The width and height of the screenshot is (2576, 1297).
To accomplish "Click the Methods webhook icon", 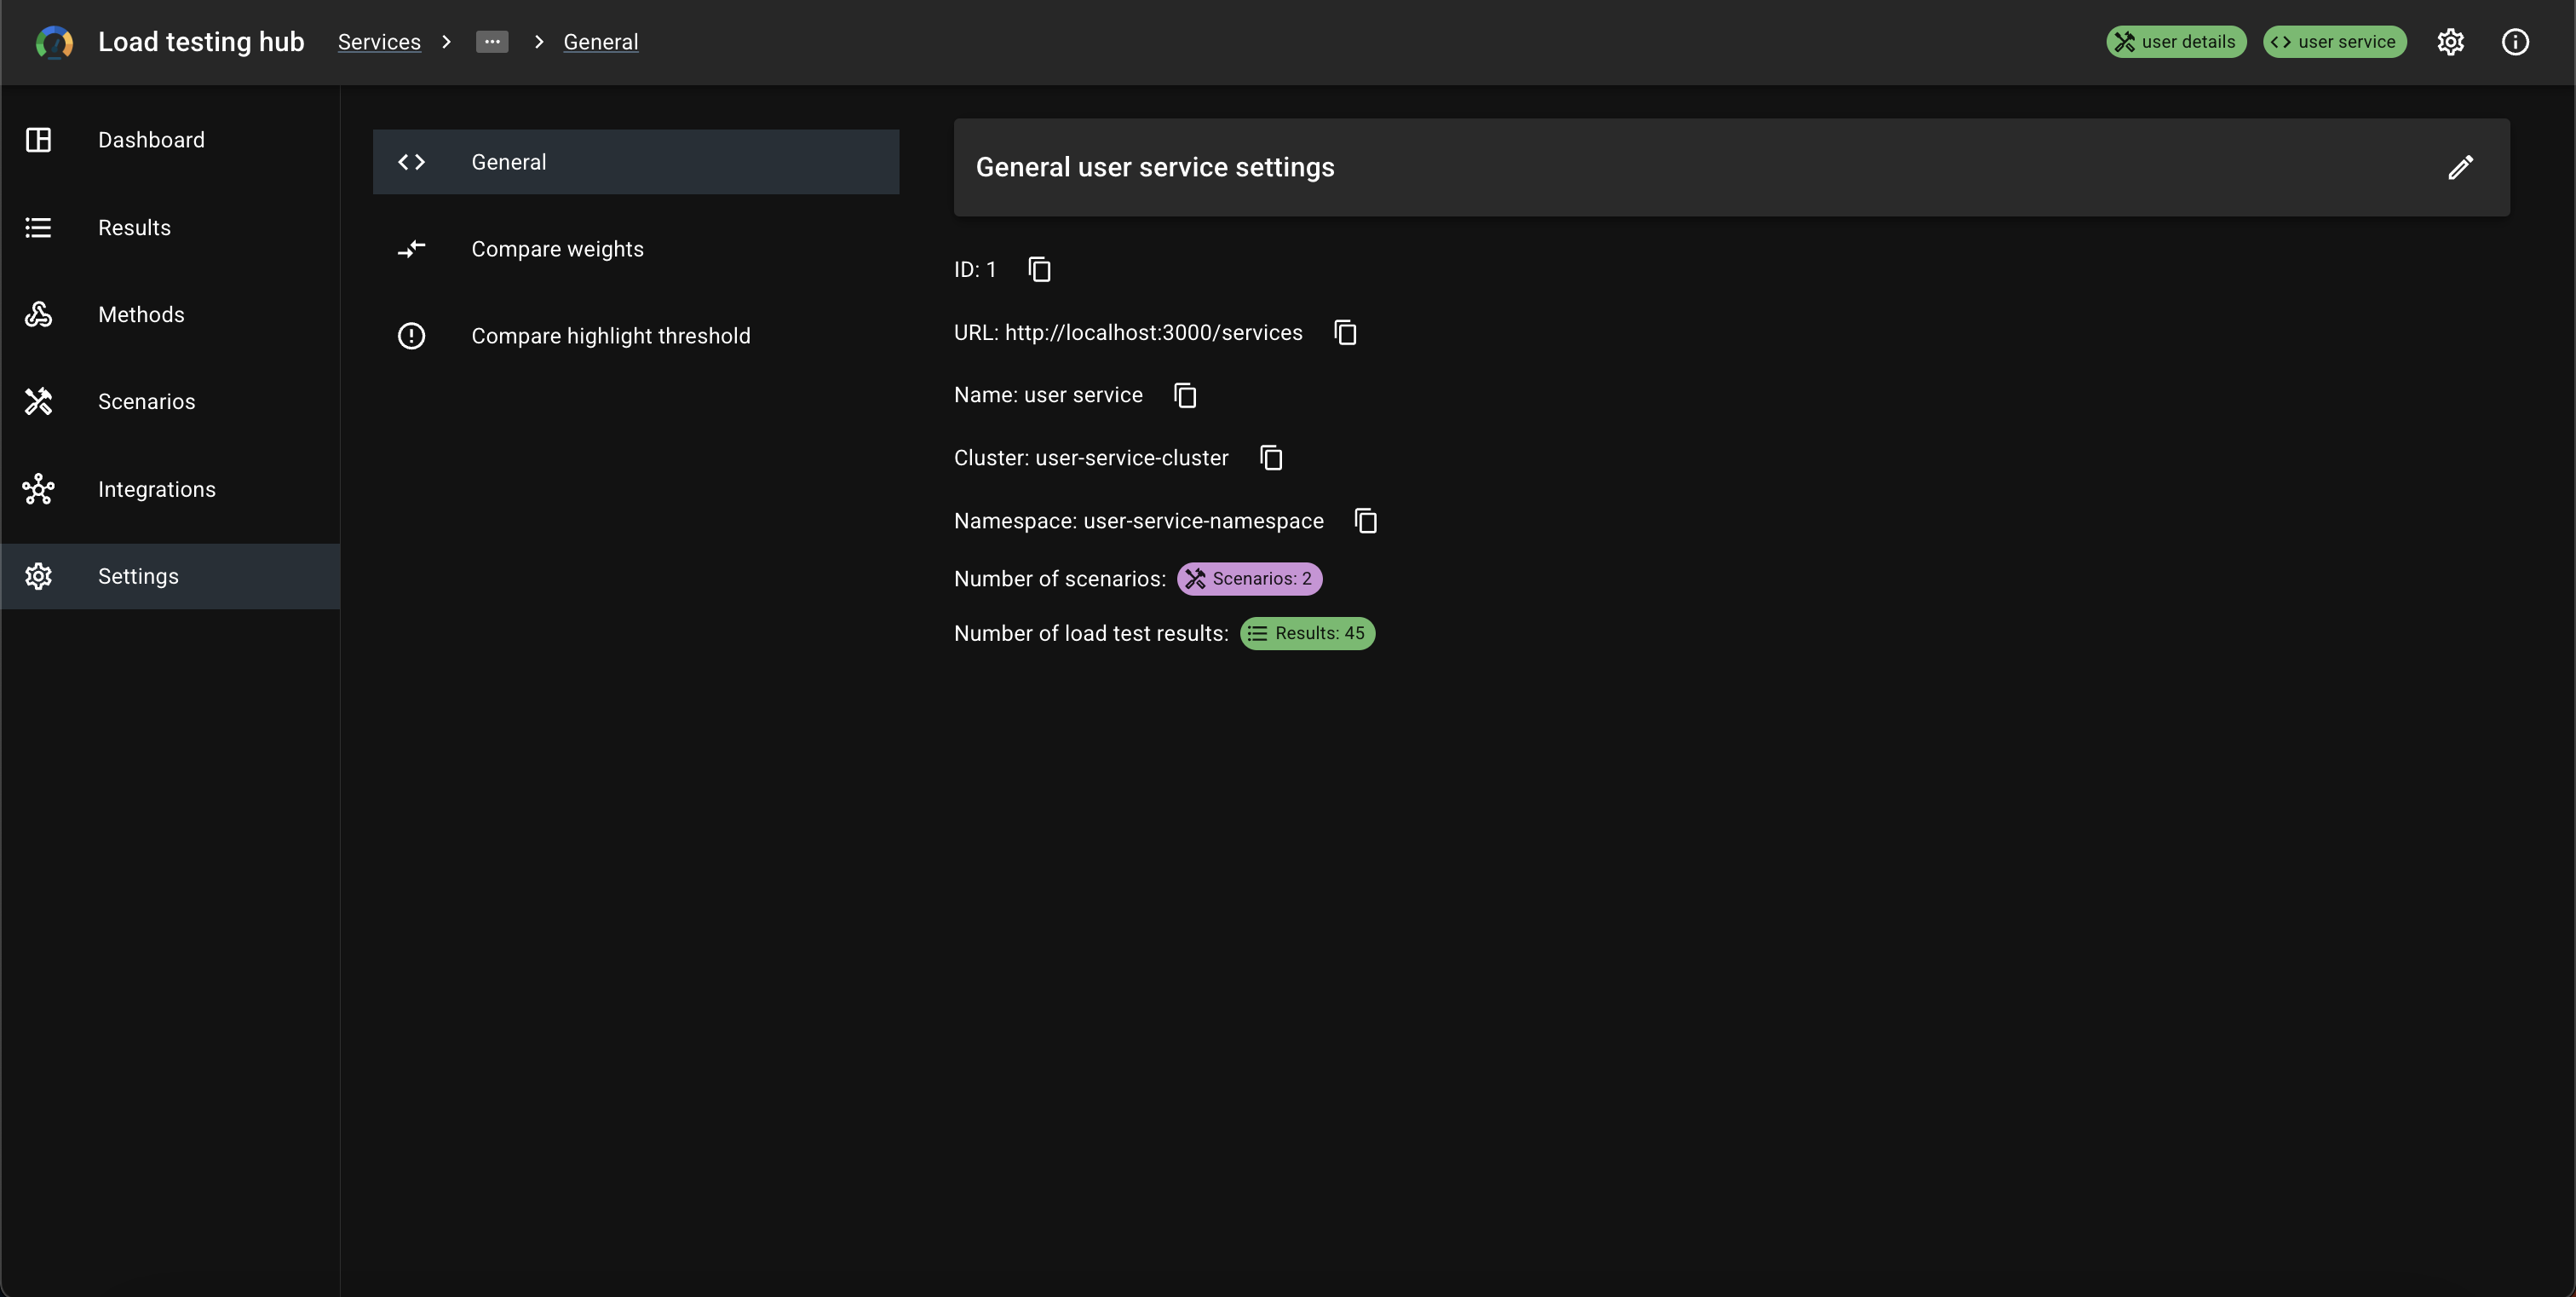I will pos(38,315).
